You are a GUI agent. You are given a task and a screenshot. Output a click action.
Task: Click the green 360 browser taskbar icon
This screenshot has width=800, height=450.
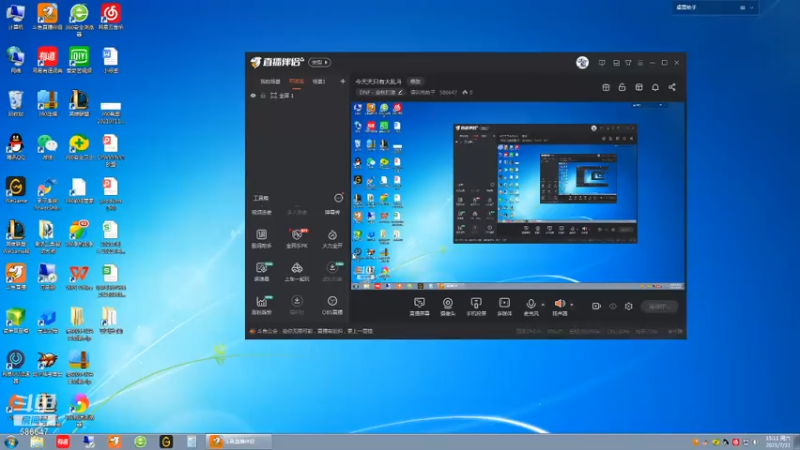click(x=140, y=441)
